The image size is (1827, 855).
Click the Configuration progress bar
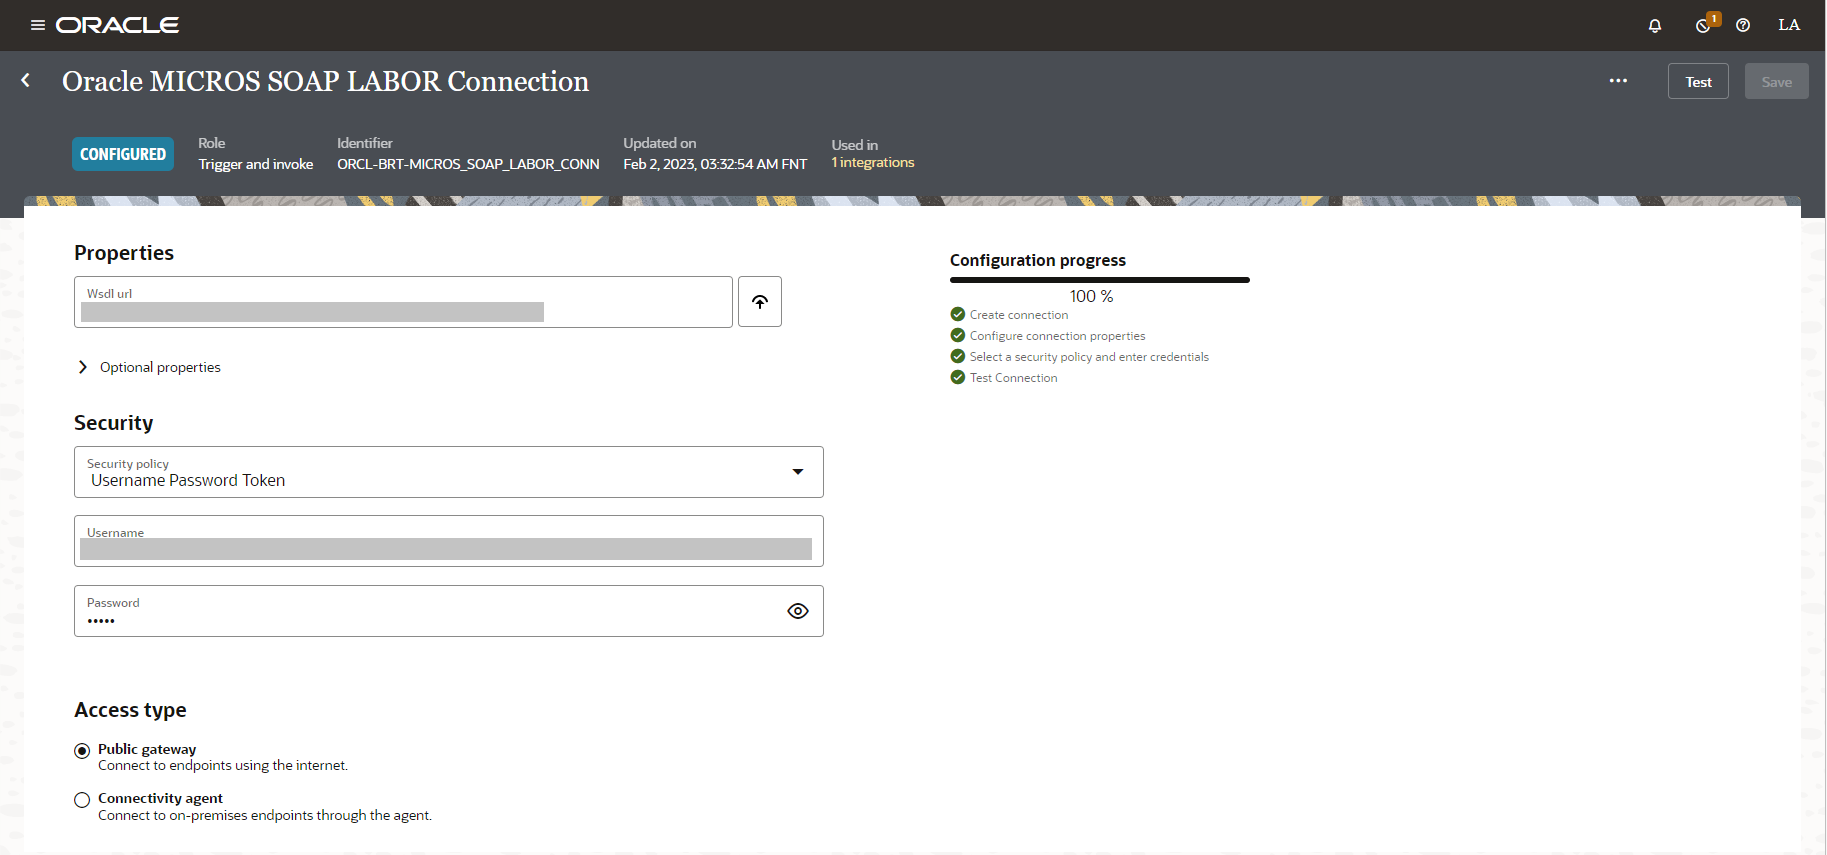click(1099, 280)
